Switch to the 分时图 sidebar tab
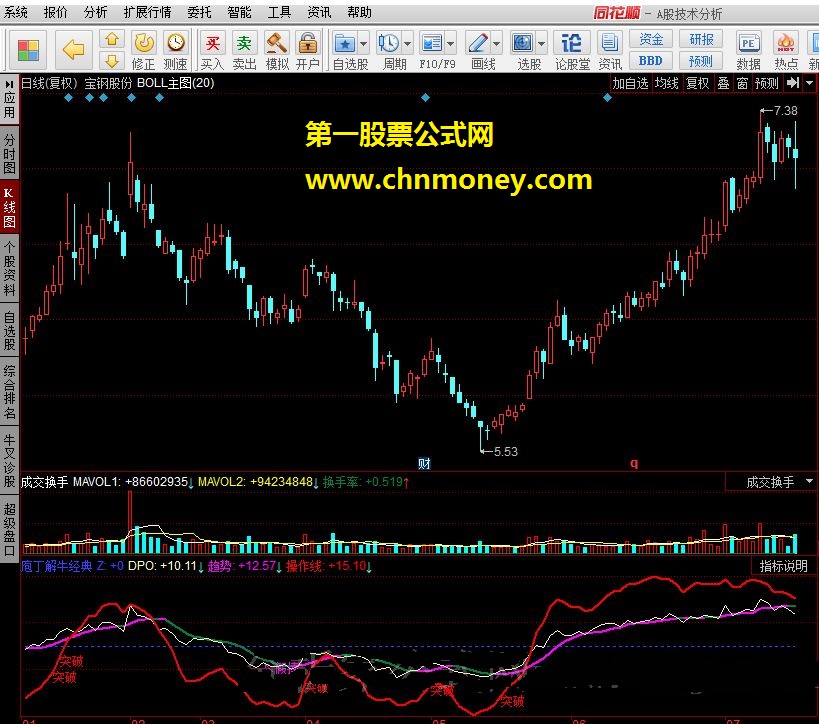The image size is (819, 724). click(9, 154)
